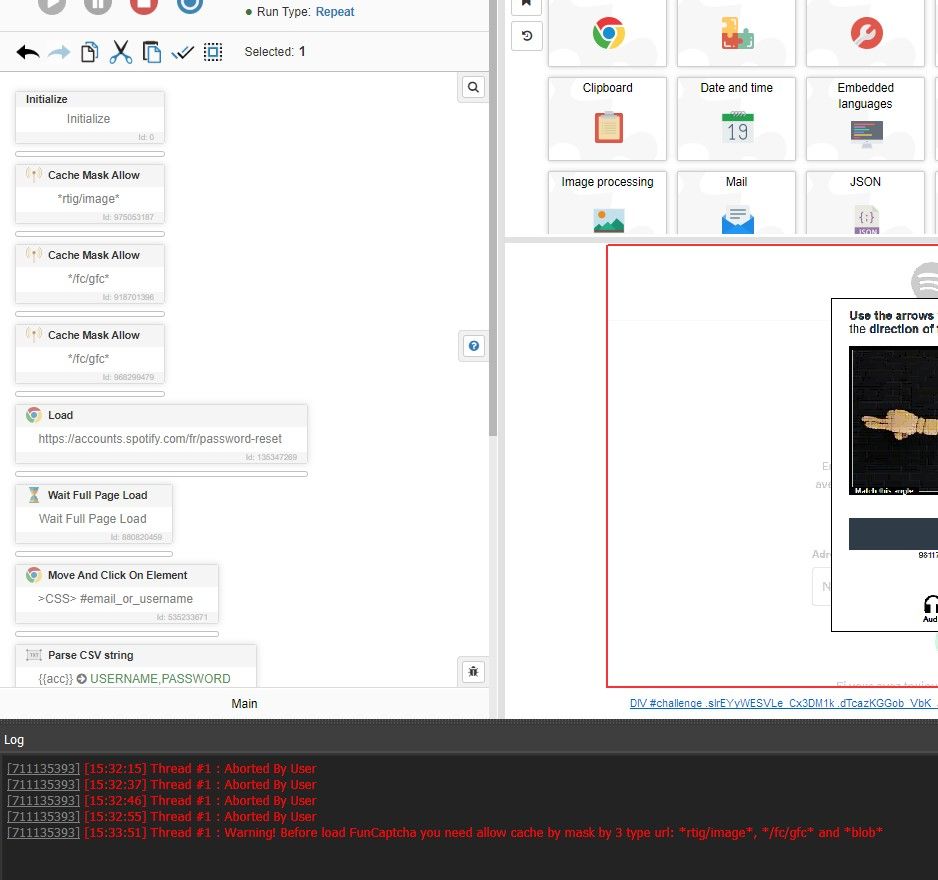Click the debug bug icon

pos(473,671)
